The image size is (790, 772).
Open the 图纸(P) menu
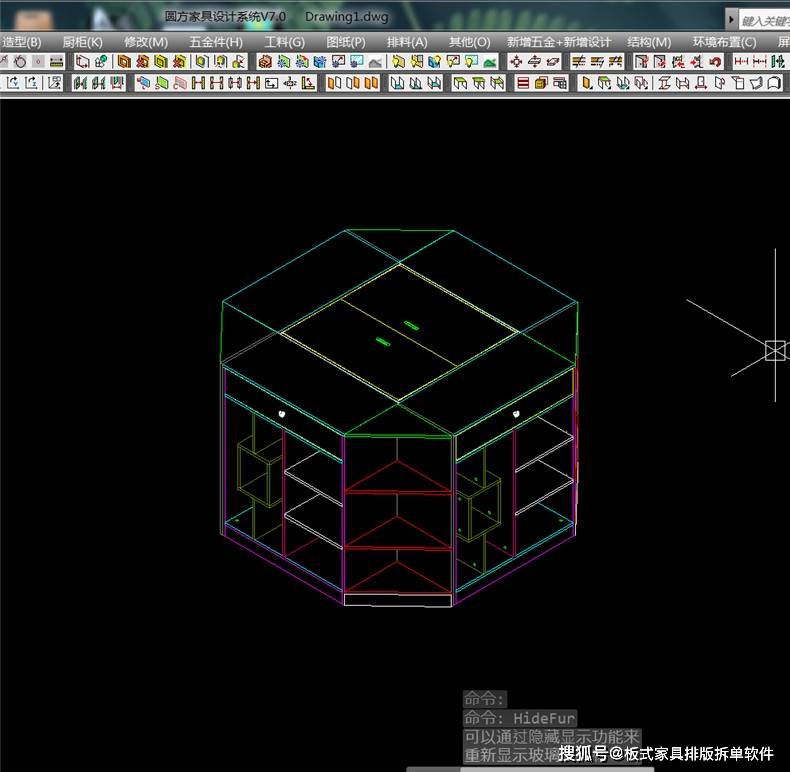click(x=346, y=42)
